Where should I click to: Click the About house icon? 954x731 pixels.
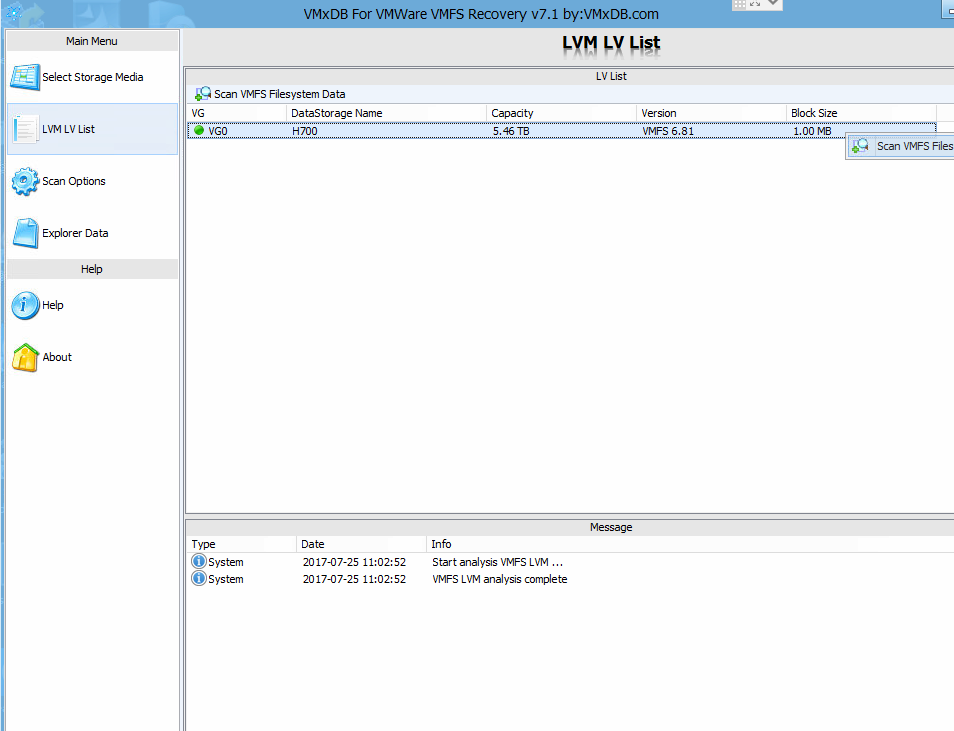click(x=25, y=357)
